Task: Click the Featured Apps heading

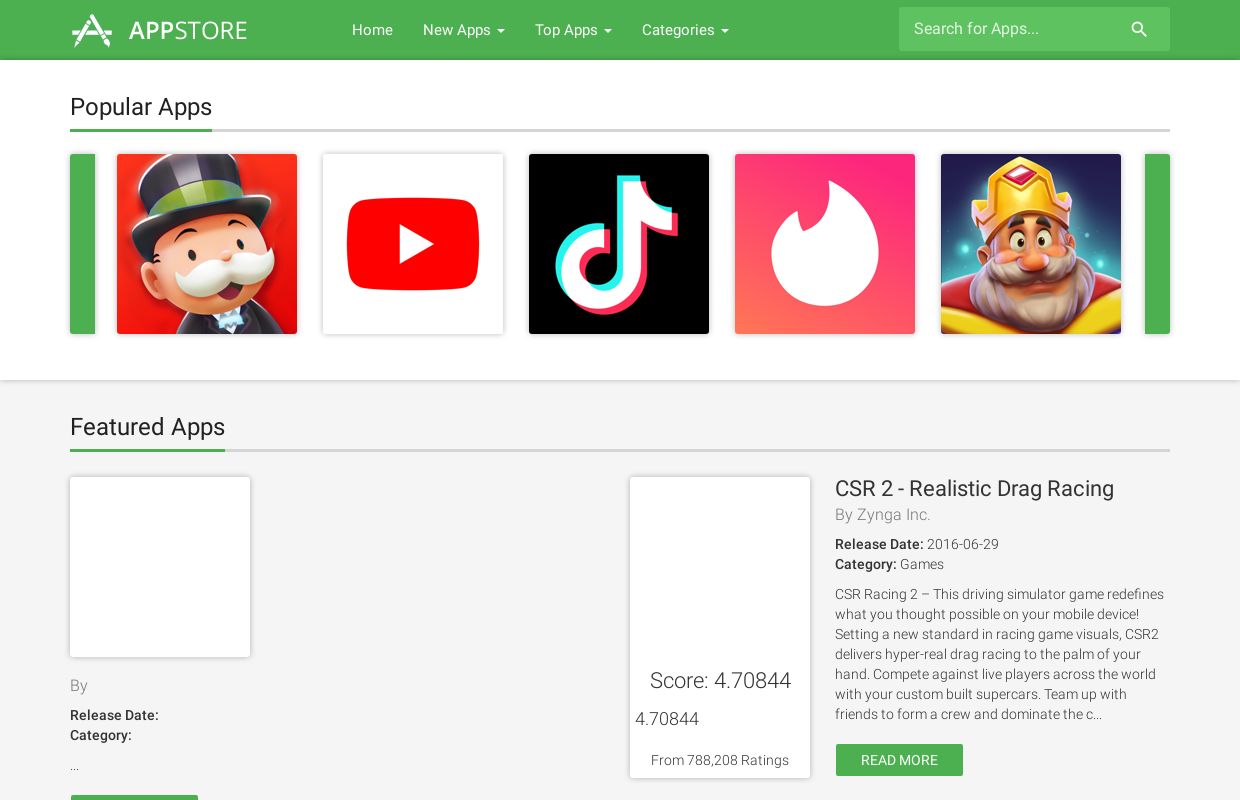Action: click(147, 427)
